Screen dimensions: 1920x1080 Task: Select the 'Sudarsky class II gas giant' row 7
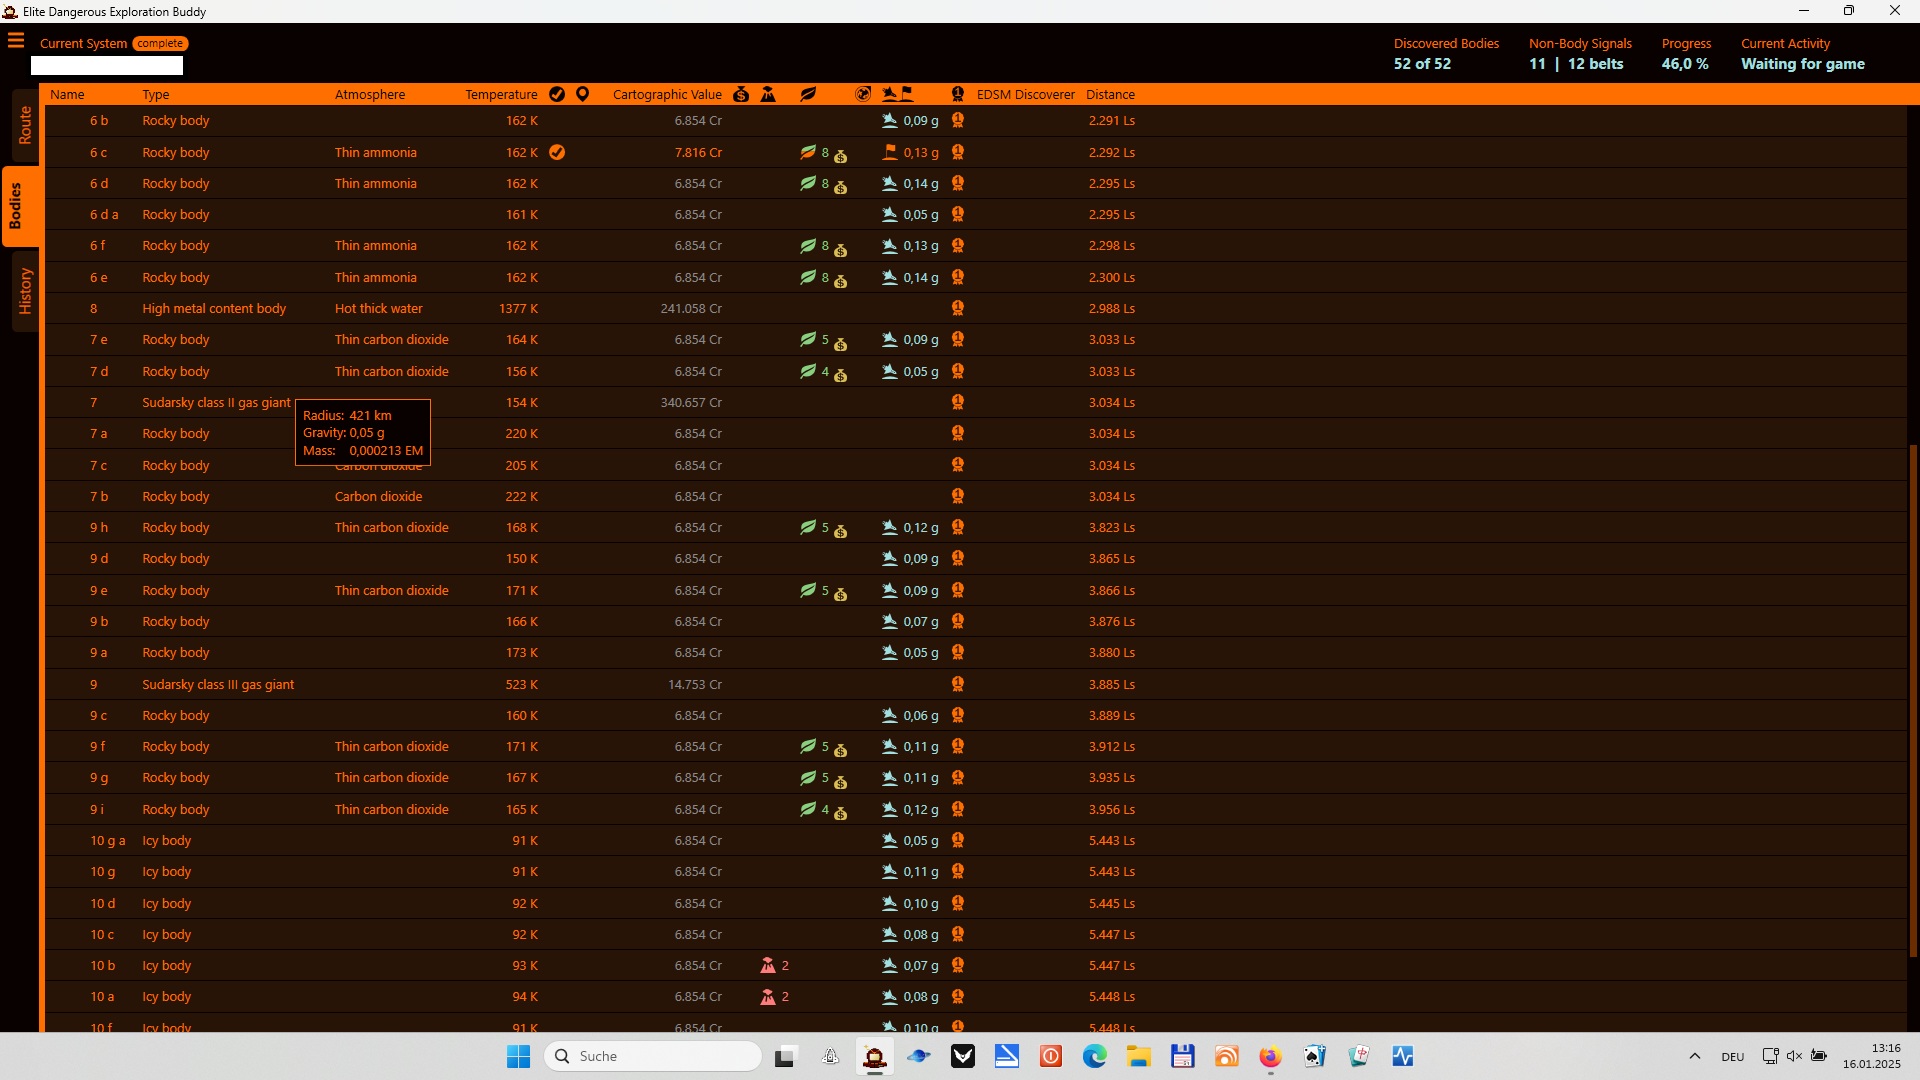[975, 402]
